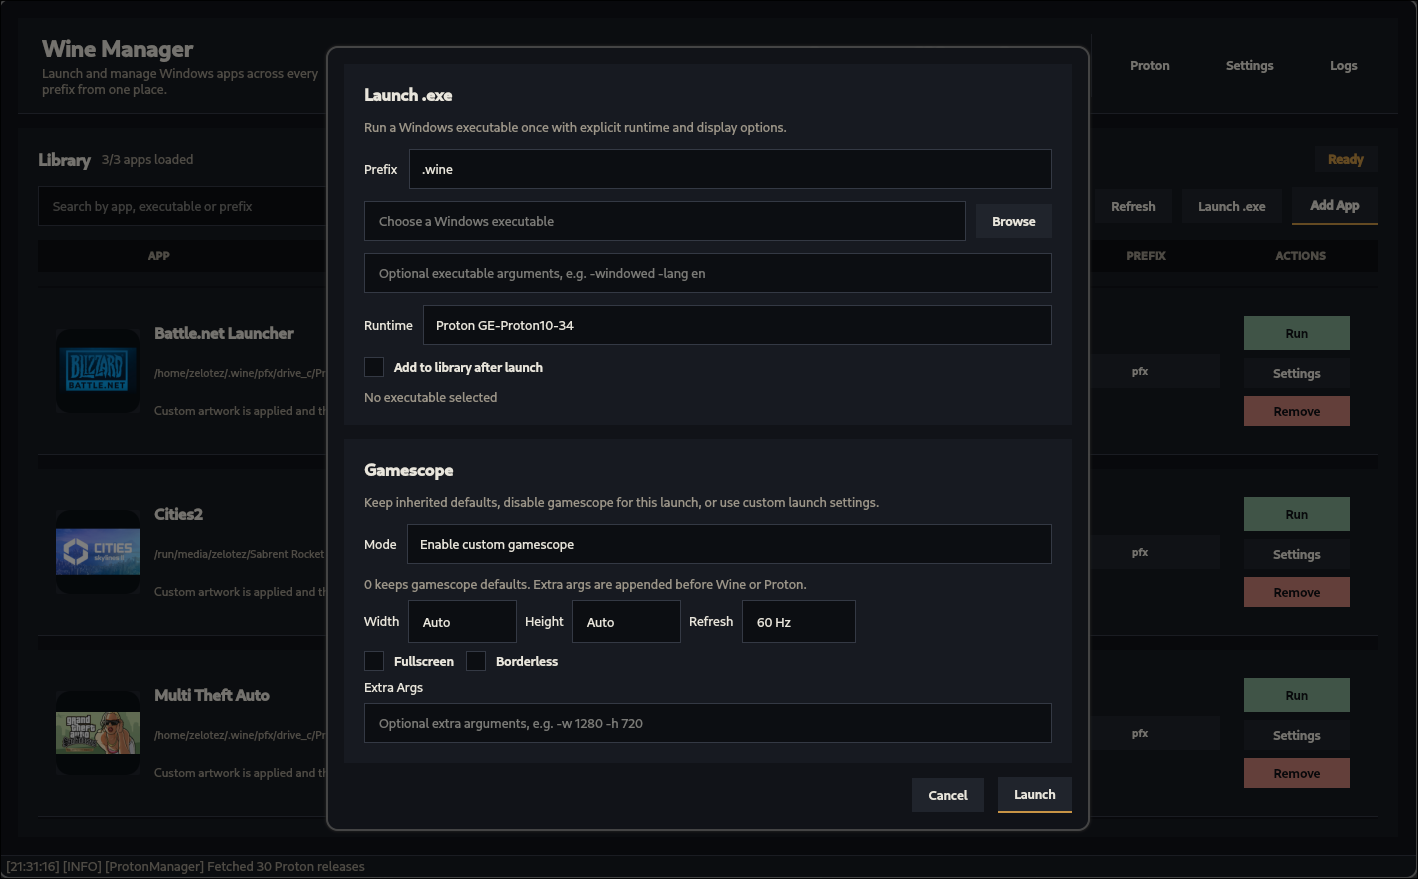Screen dimensions: 1418x879
Task: Click the Cities2 artwork thumbnail
Action: click(98, 552)
